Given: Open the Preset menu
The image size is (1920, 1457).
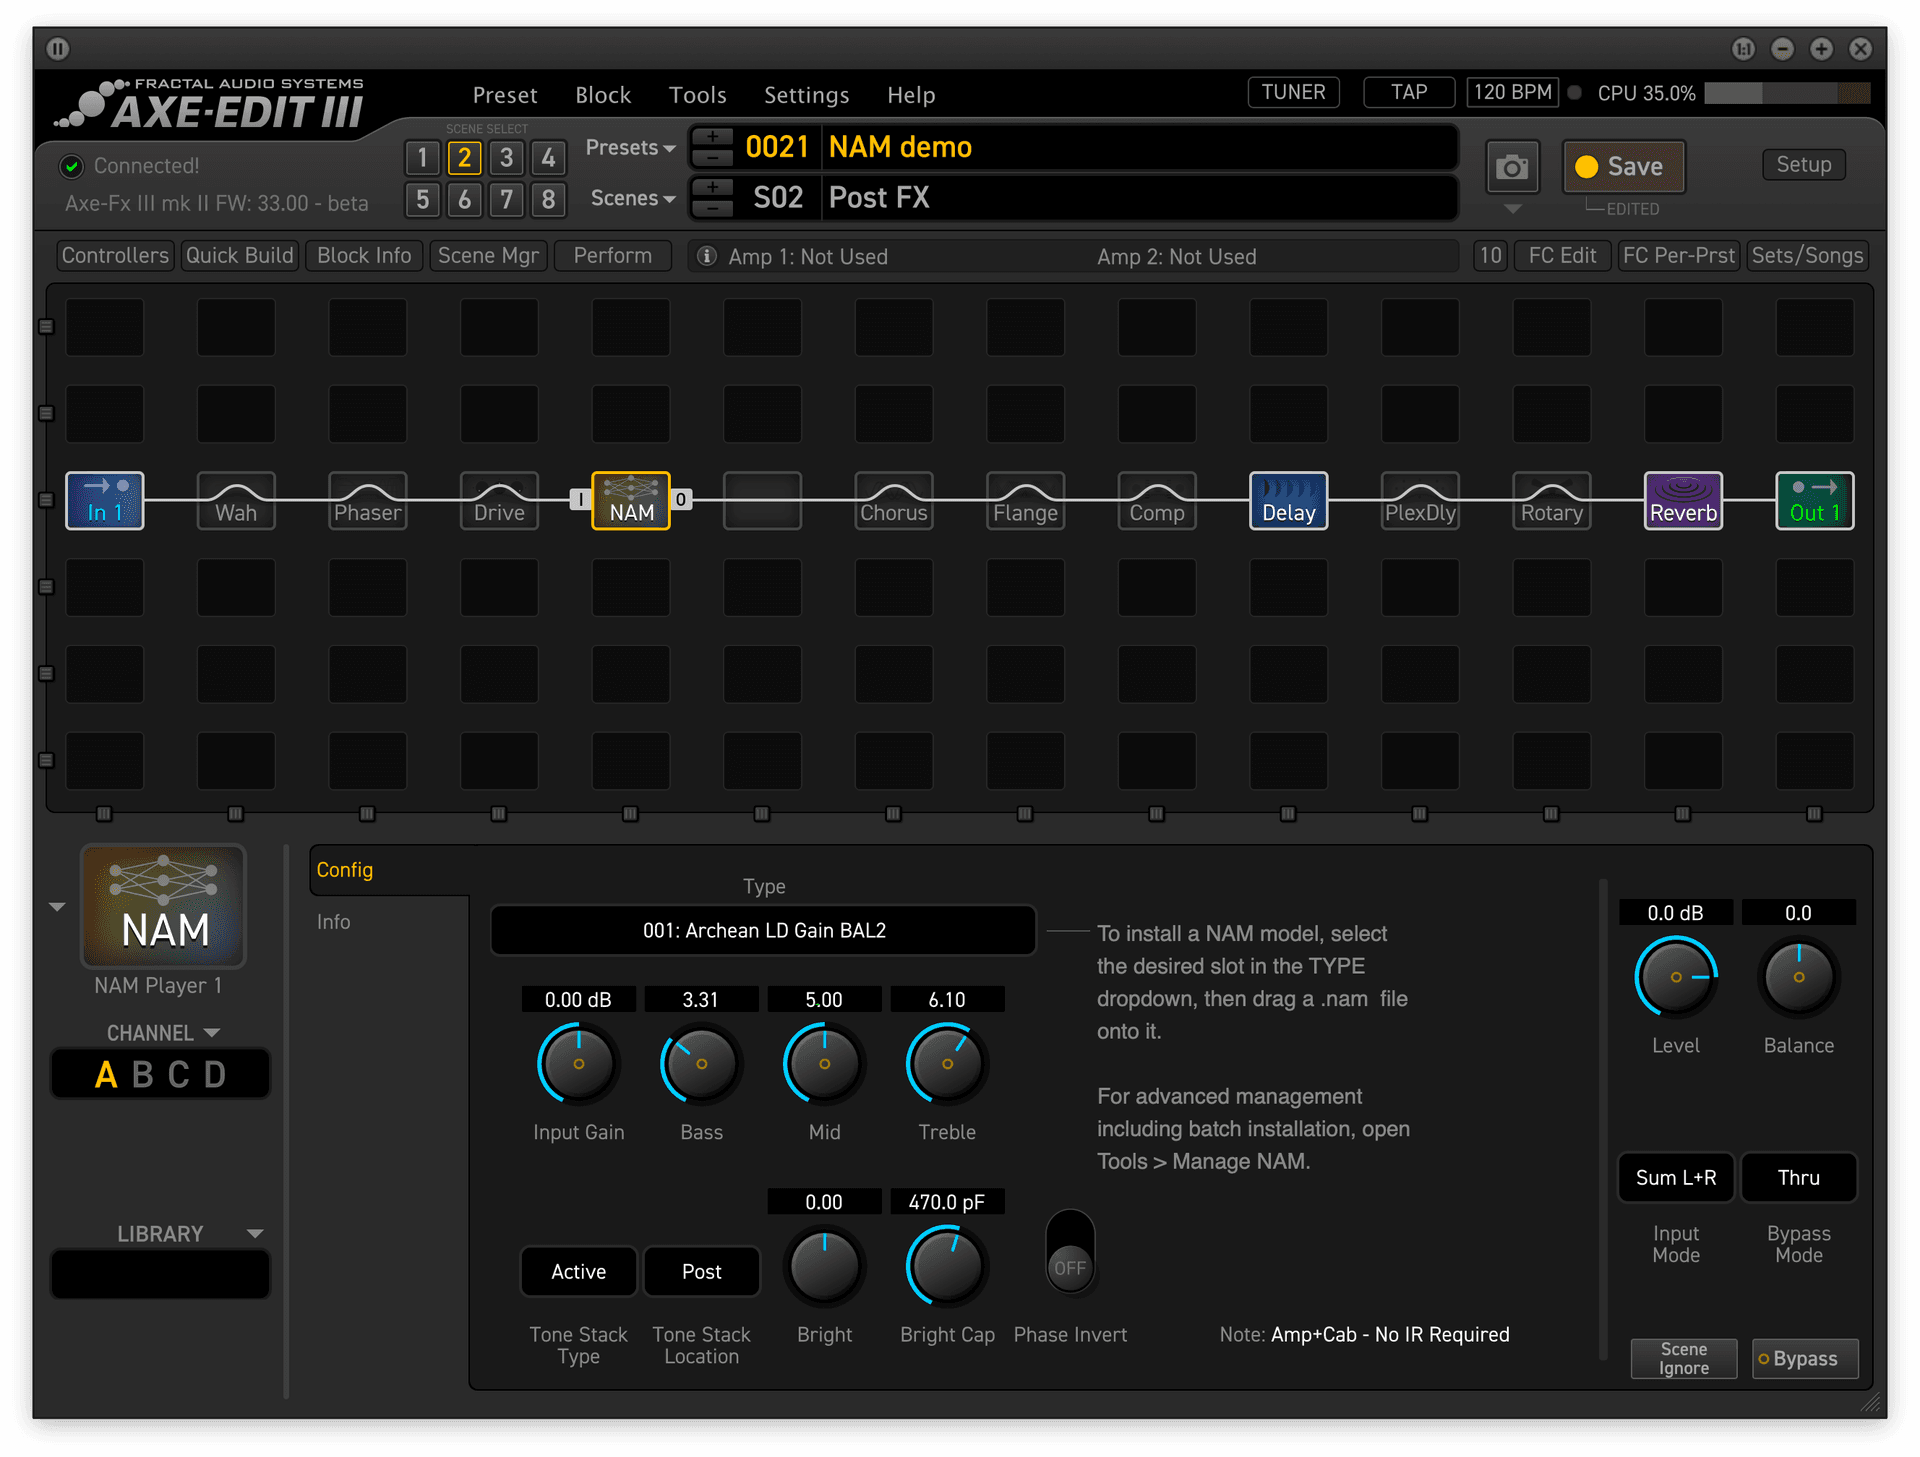Looking at the screenshot, I should click(x=505, y=95).
